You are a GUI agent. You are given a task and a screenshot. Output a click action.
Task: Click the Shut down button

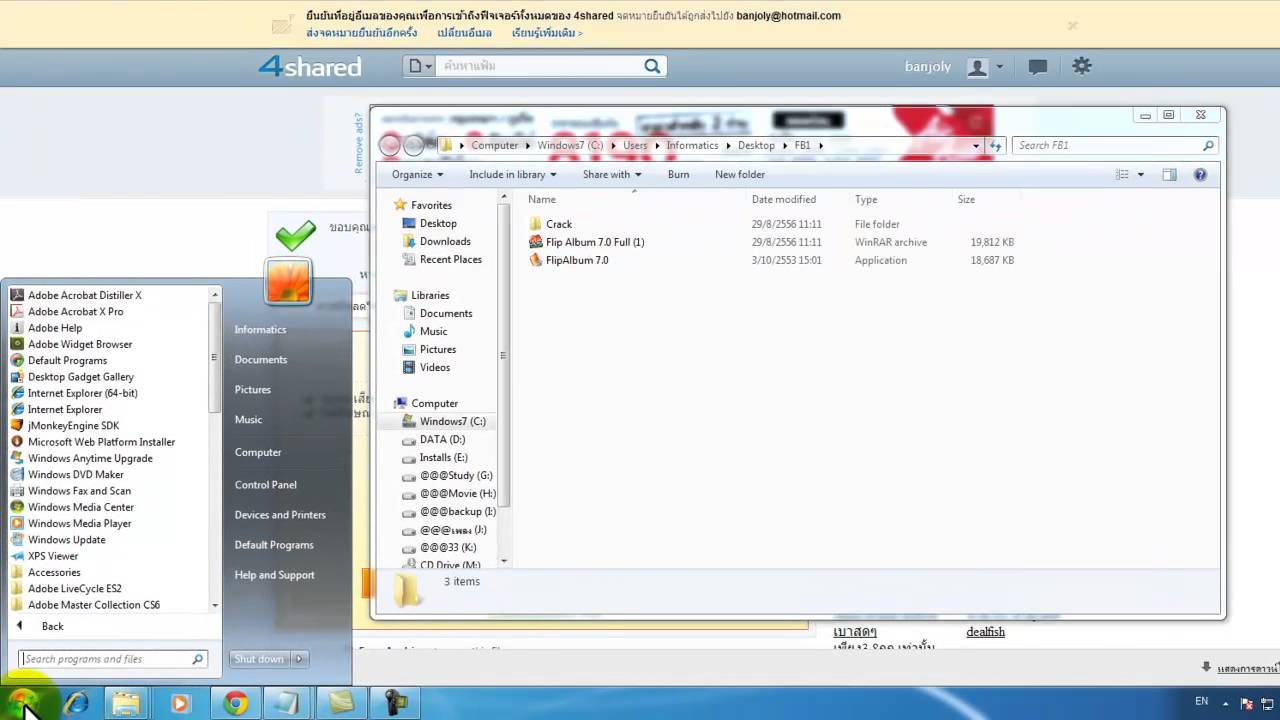pyautogui.click(x=259, y=659)
